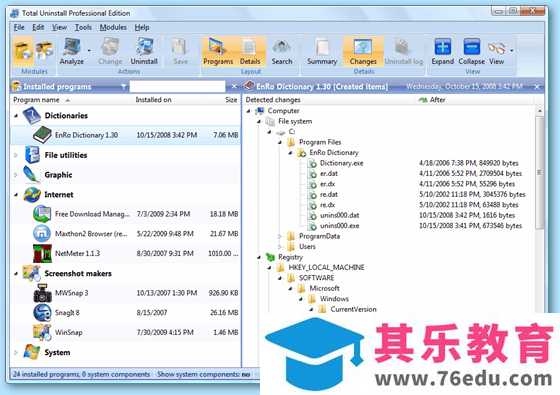Viewport: 560px width, 395px height.
Task: Select the Free Download Manager icon
Action: [x=42, y=214]
